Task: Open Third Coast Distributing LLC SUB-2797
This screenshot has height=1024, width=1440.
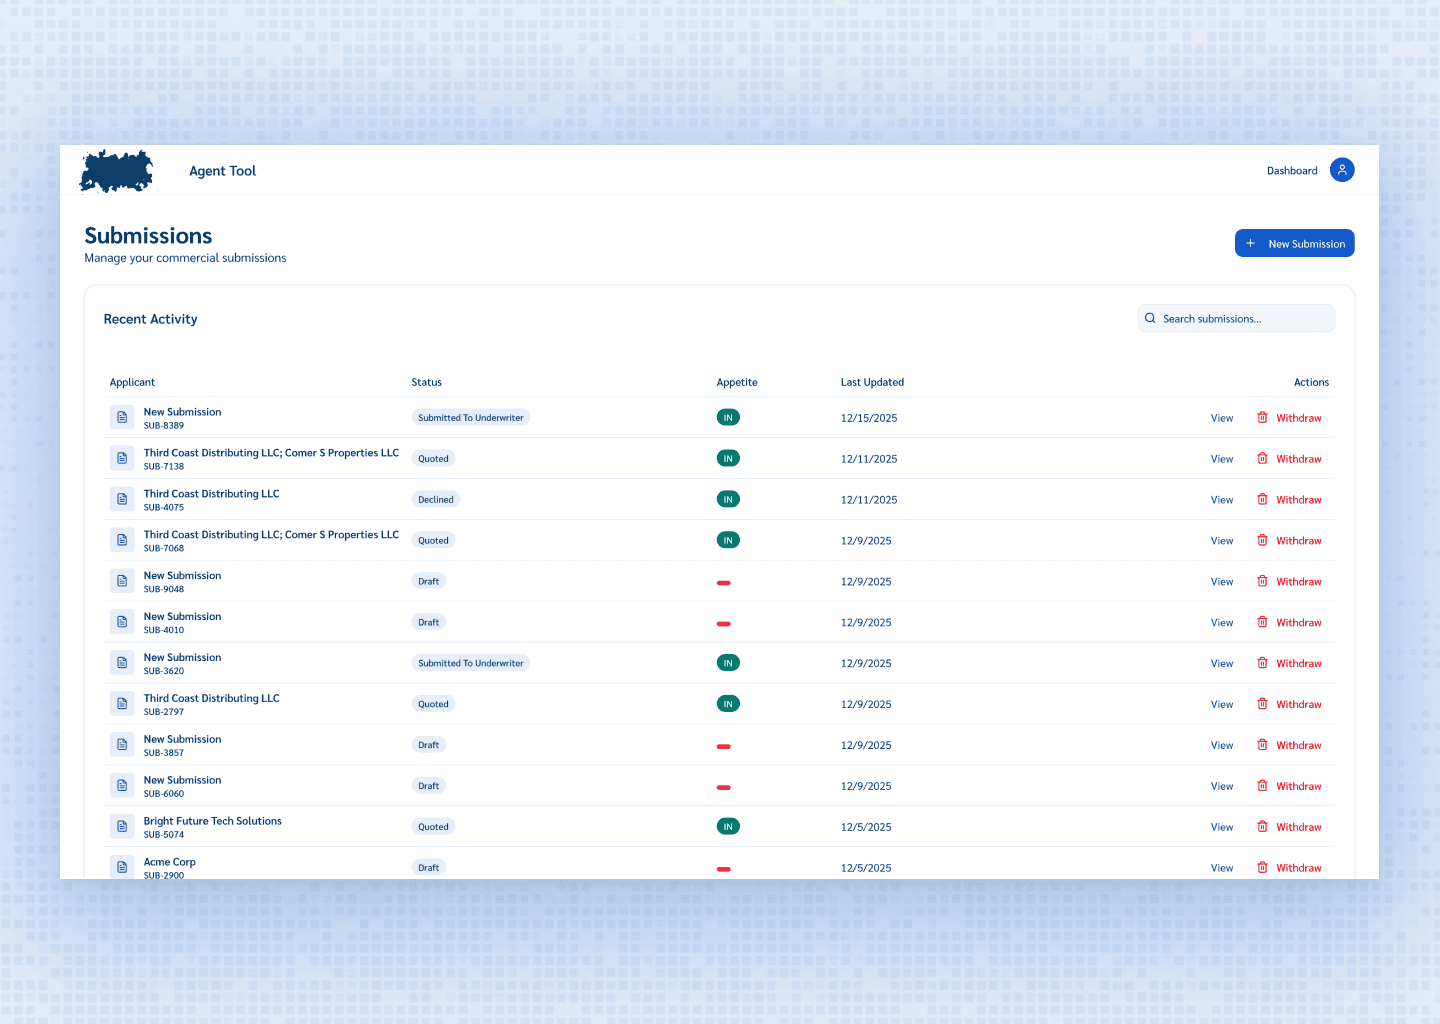Action: tap(211, 699)
